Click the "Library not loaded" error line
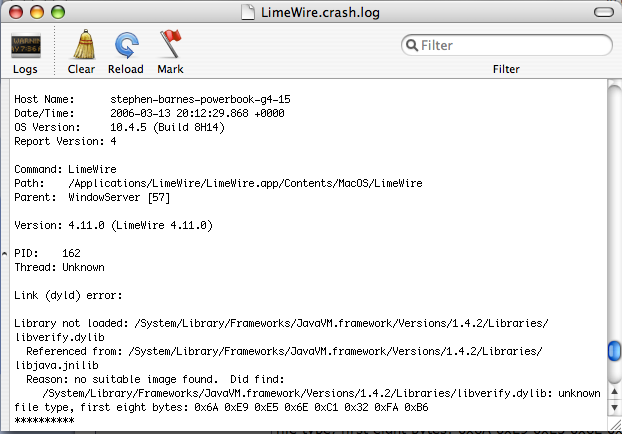Screen dimensions: 622x434 (281, 323)
